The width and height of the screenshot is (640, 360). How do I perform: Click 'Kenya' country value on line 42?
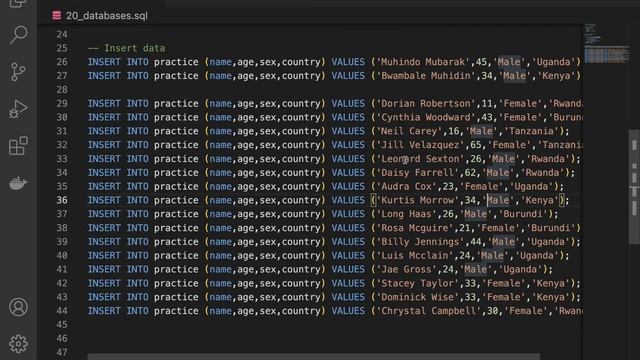(551, 284)
